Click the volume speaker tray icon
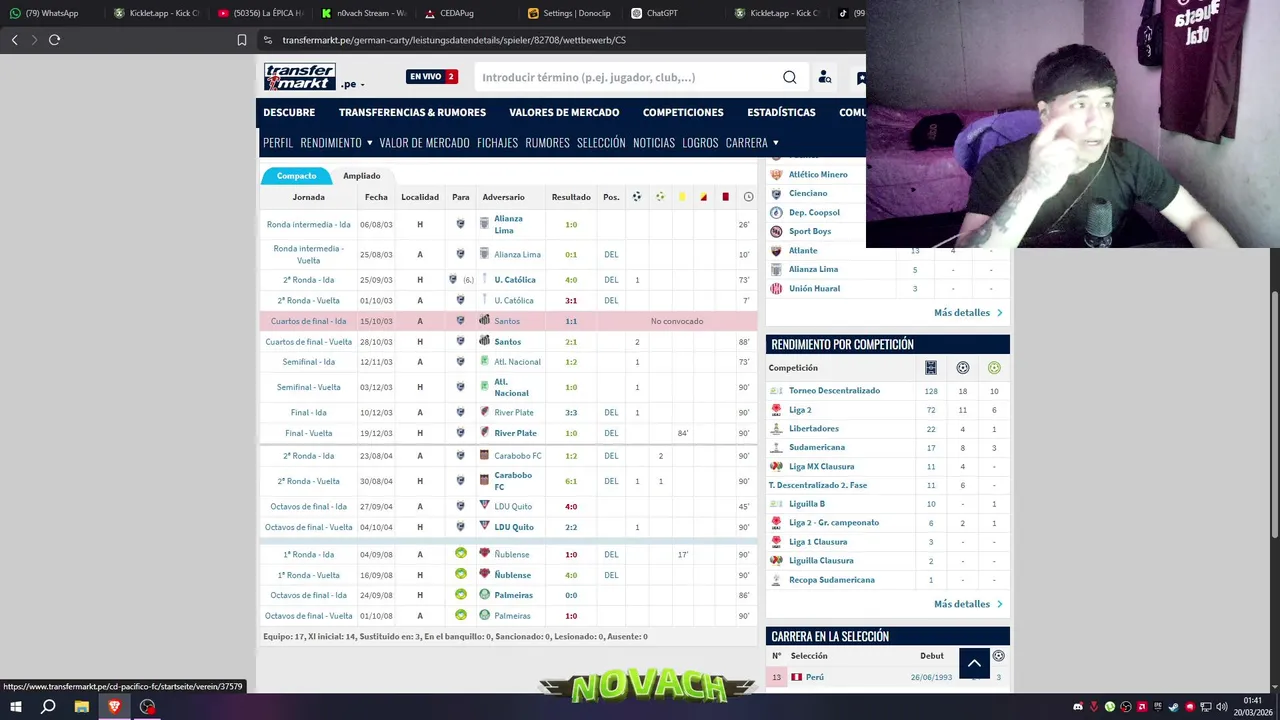Screen dimensions: 1280x720 pyautogui.click(x=1223, y=707)
